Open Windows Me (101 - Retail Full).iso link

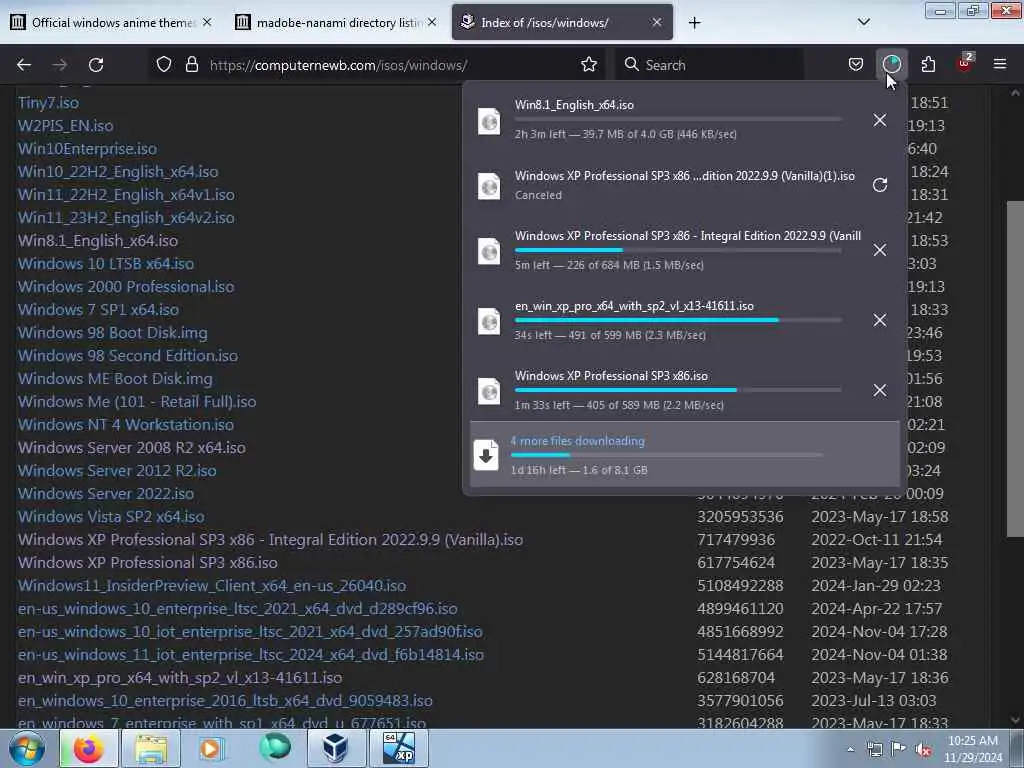(x=137, y=402)
